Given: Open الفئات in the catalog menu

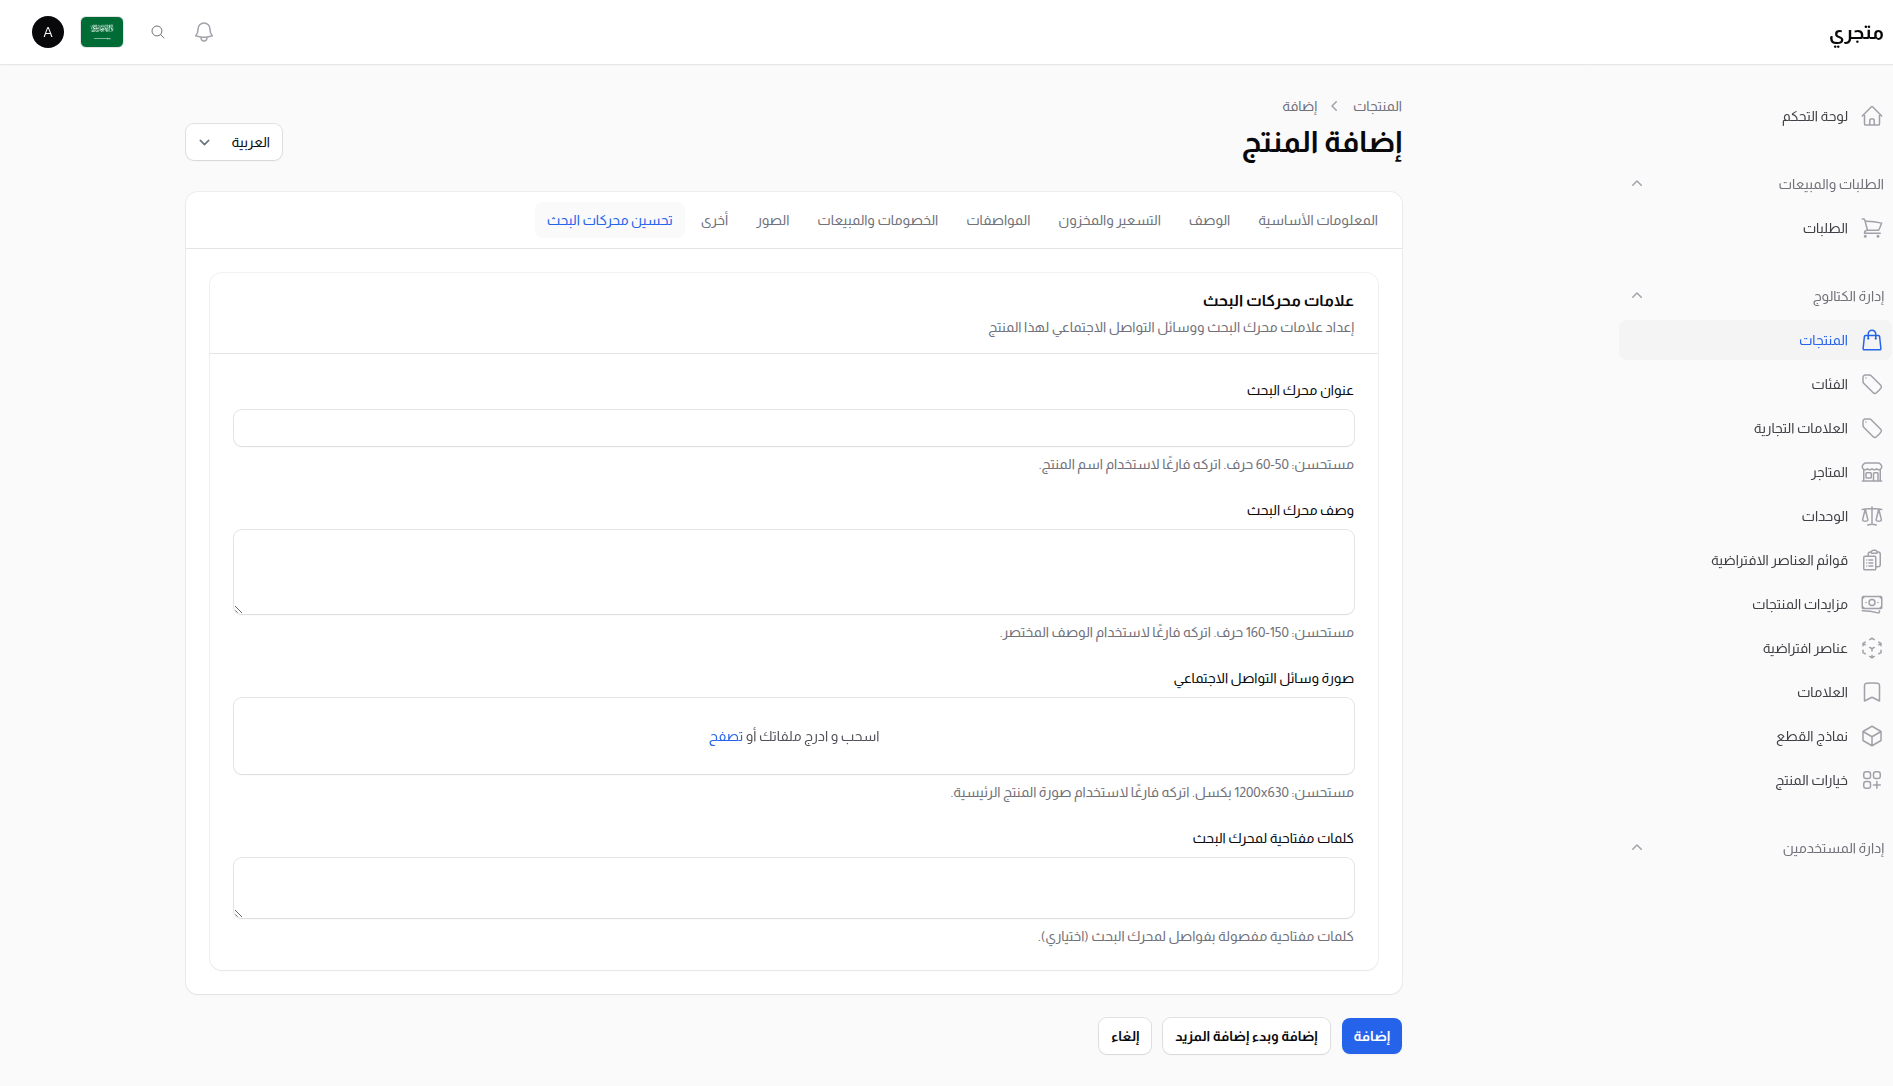Looking at the screenshot, I should [1834, 384].
